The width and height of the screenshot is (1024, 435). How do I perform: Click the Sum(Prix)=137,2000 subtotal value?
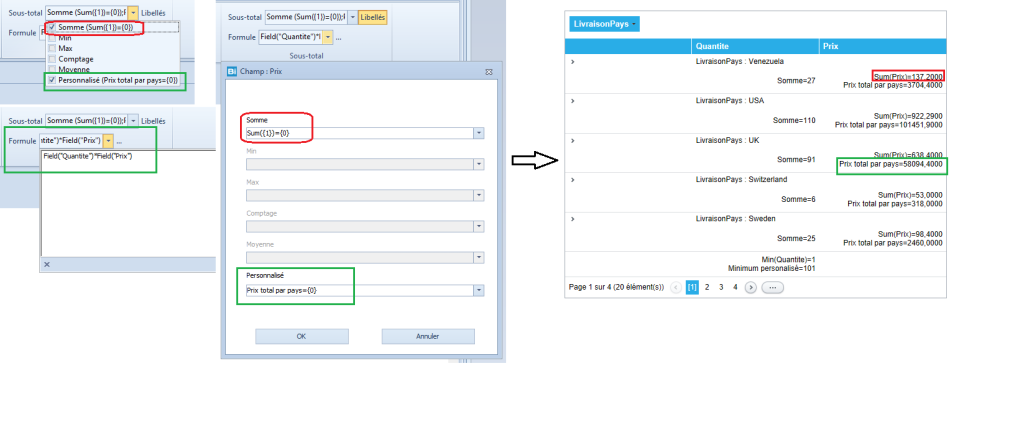(910, 76)
